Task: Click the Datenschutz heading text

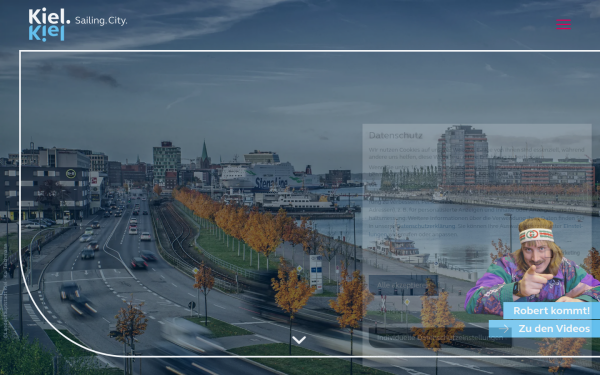Action: 396,135
